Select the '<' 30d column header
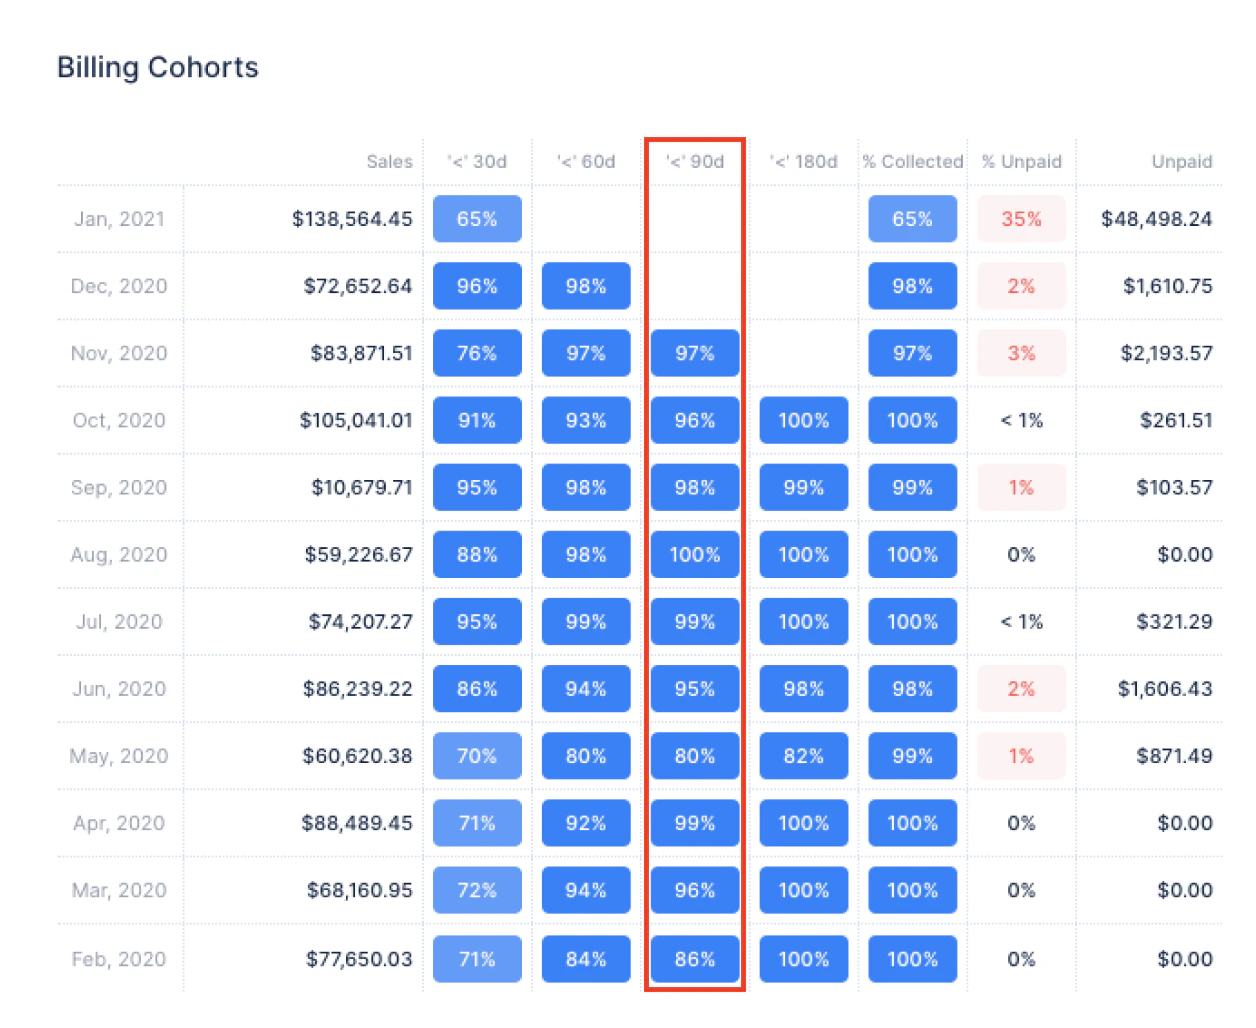 tap(477, 162)
